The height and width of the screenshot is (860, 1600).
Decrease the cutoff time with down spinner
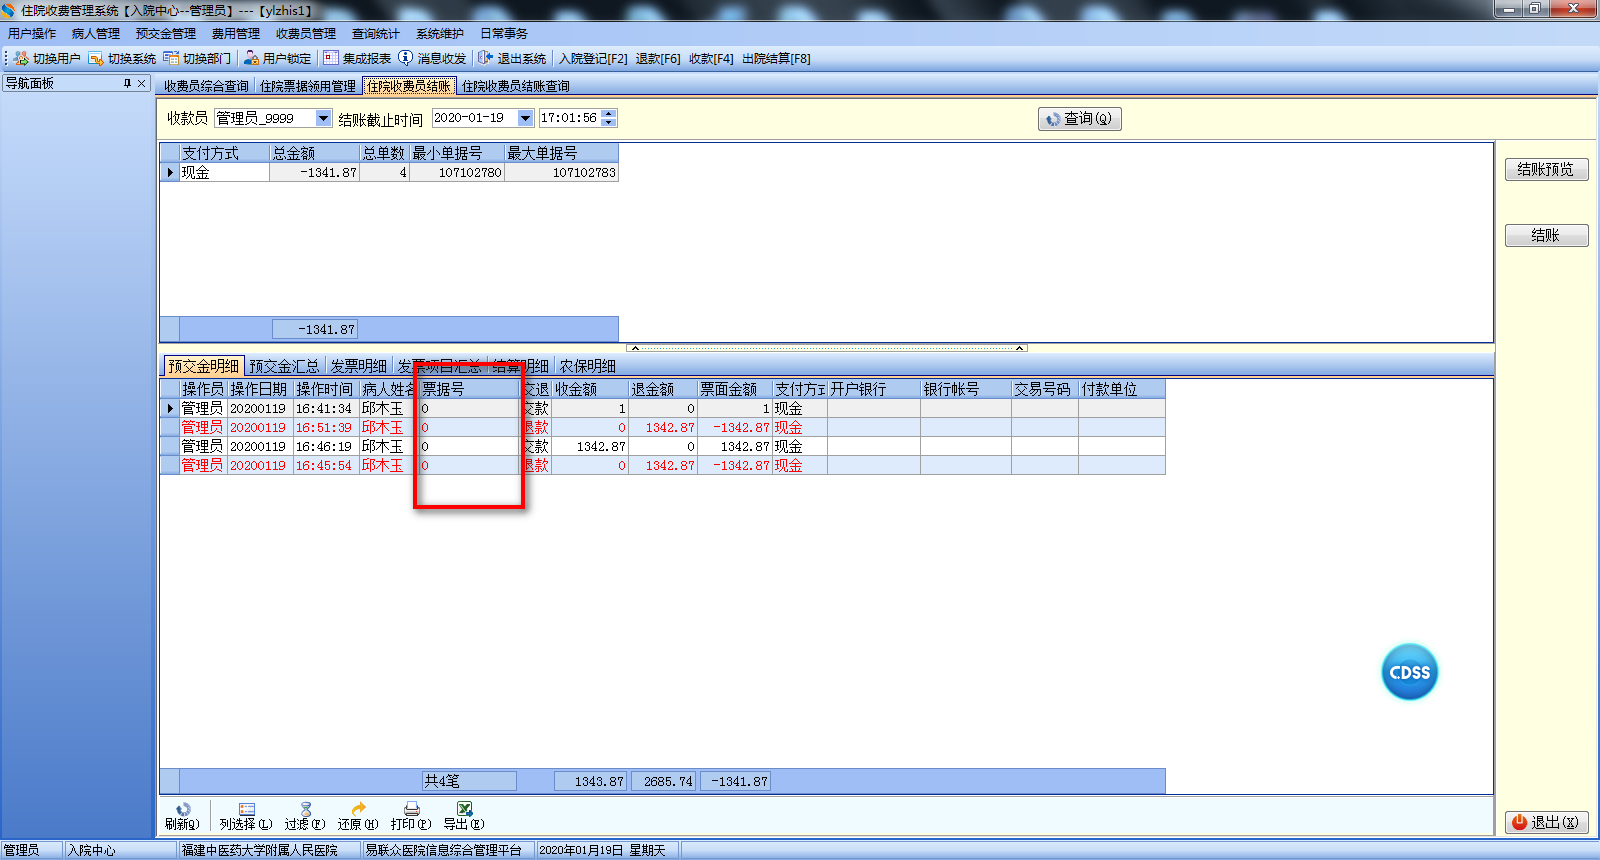click(609, 122)
